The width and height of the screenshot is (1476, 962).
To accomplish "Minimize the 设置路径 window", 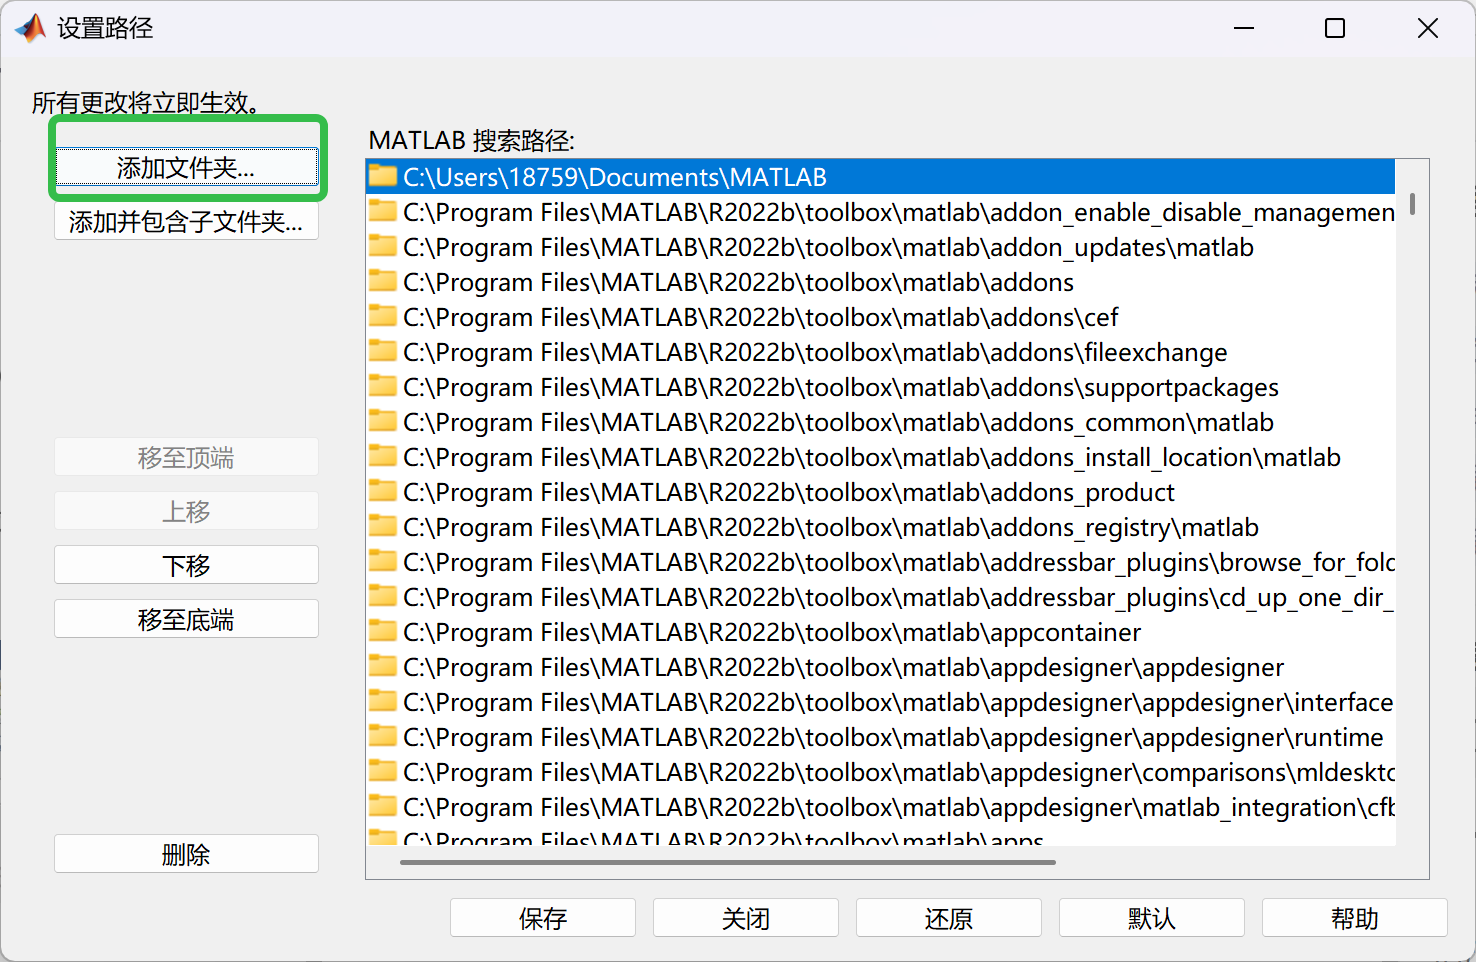I will click(1244, 28).
